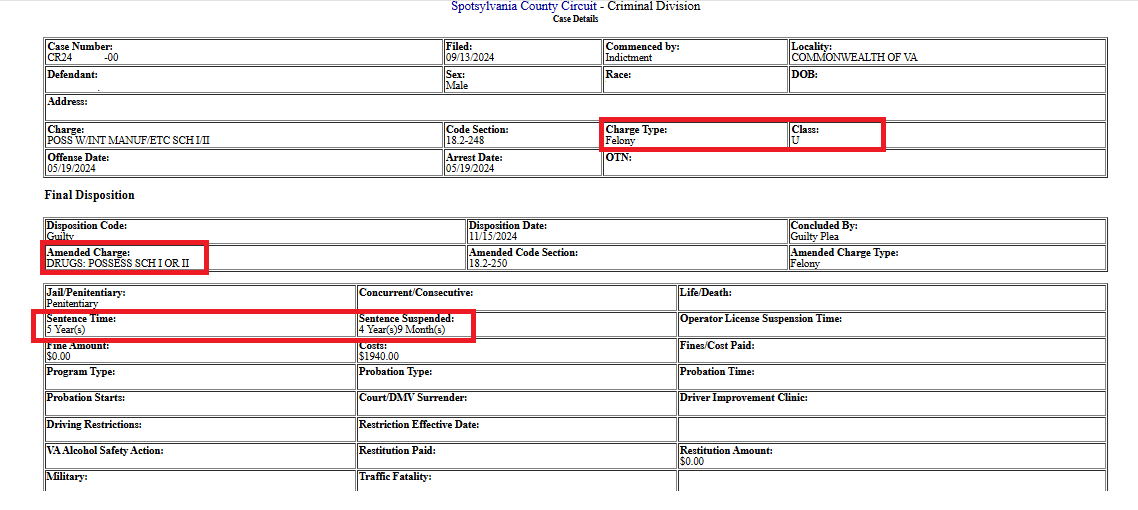The image size is (1138, 510).
Task: Click the Probation Type label
Action: [396, 371]
